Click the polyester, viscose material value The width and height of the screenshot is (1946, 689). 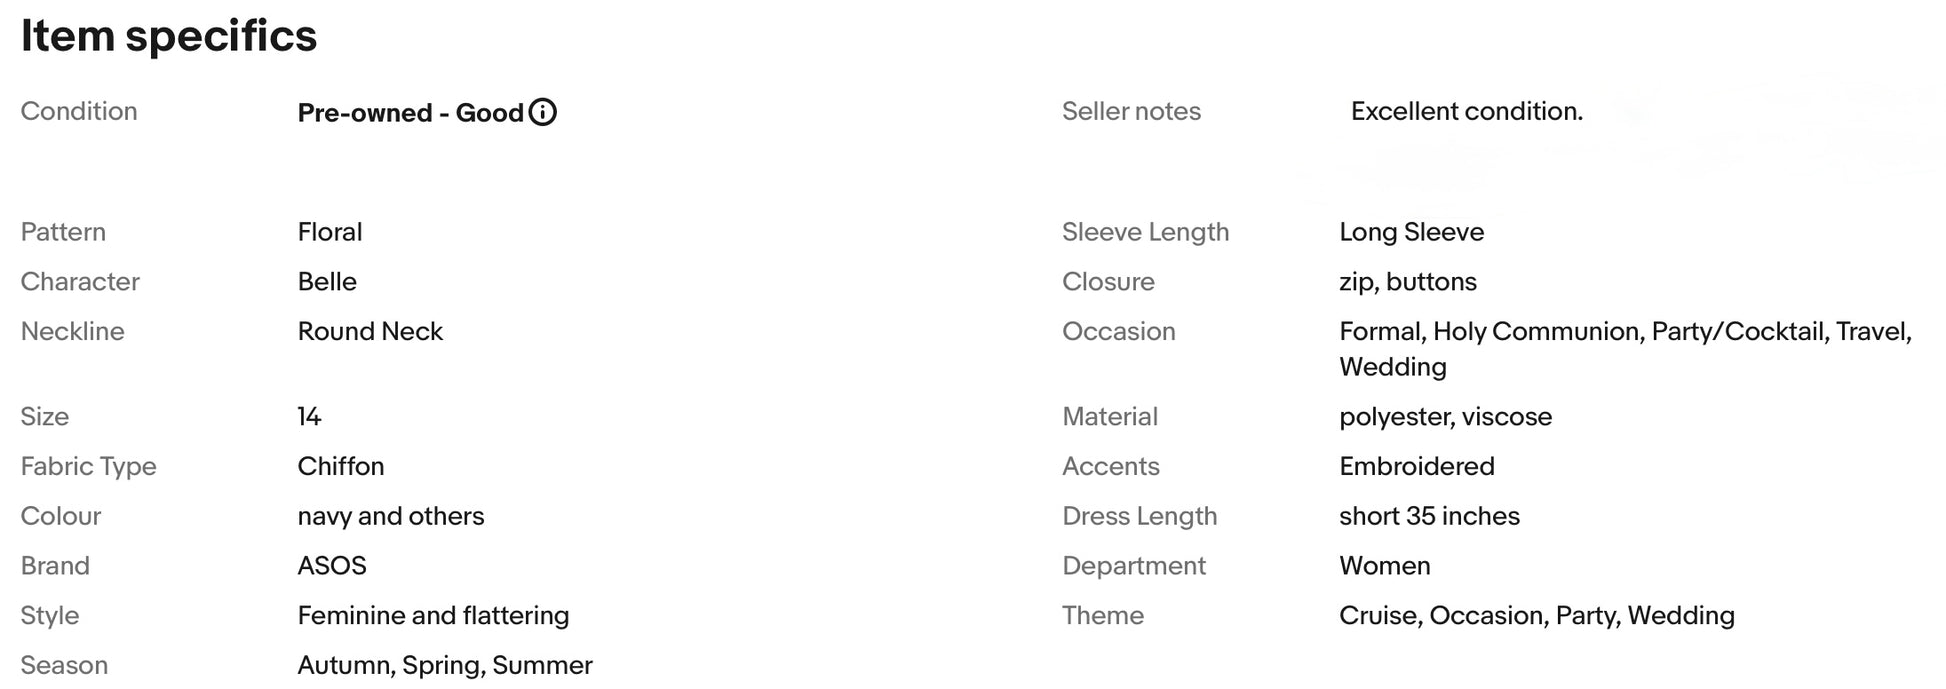[x=1445, y=417]
